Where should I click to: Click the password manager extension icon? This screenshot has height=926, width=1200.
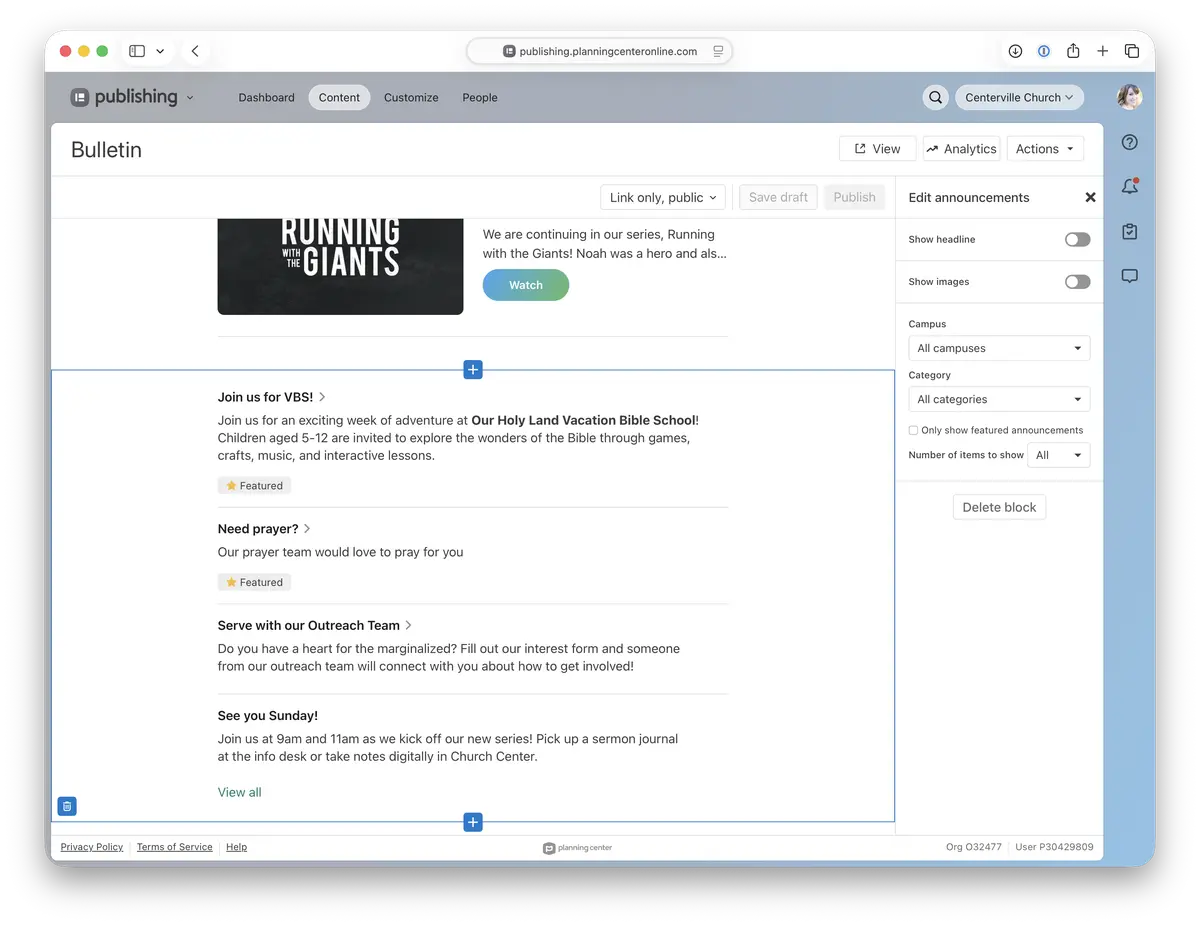click(x=1044, y=51)
